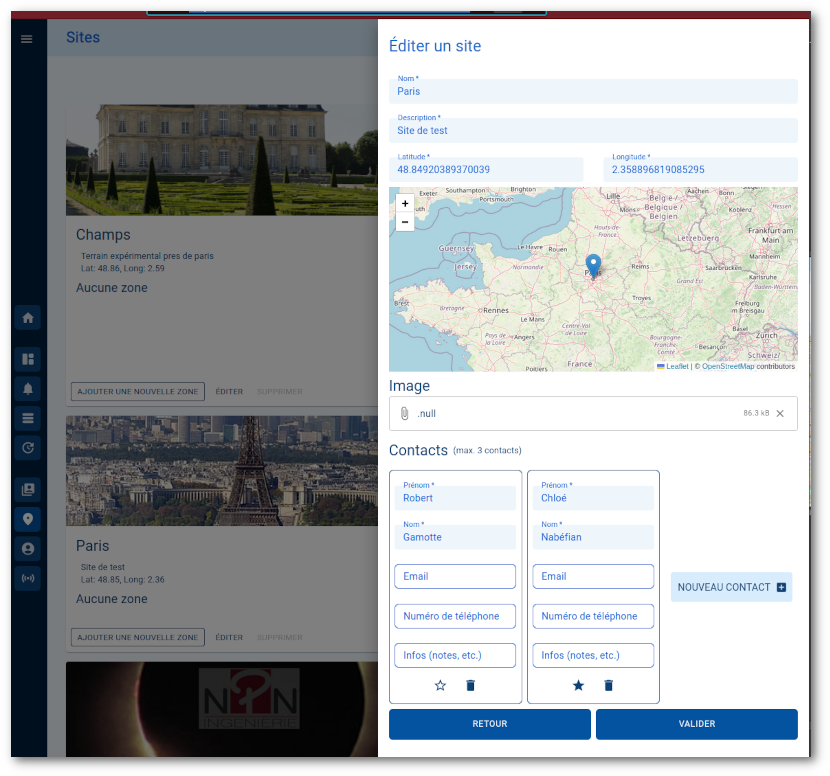The width and height of the screenshot is (830, 776).
Task: Open the OpenStreetMap attribution link
Action: pos(727,367)
